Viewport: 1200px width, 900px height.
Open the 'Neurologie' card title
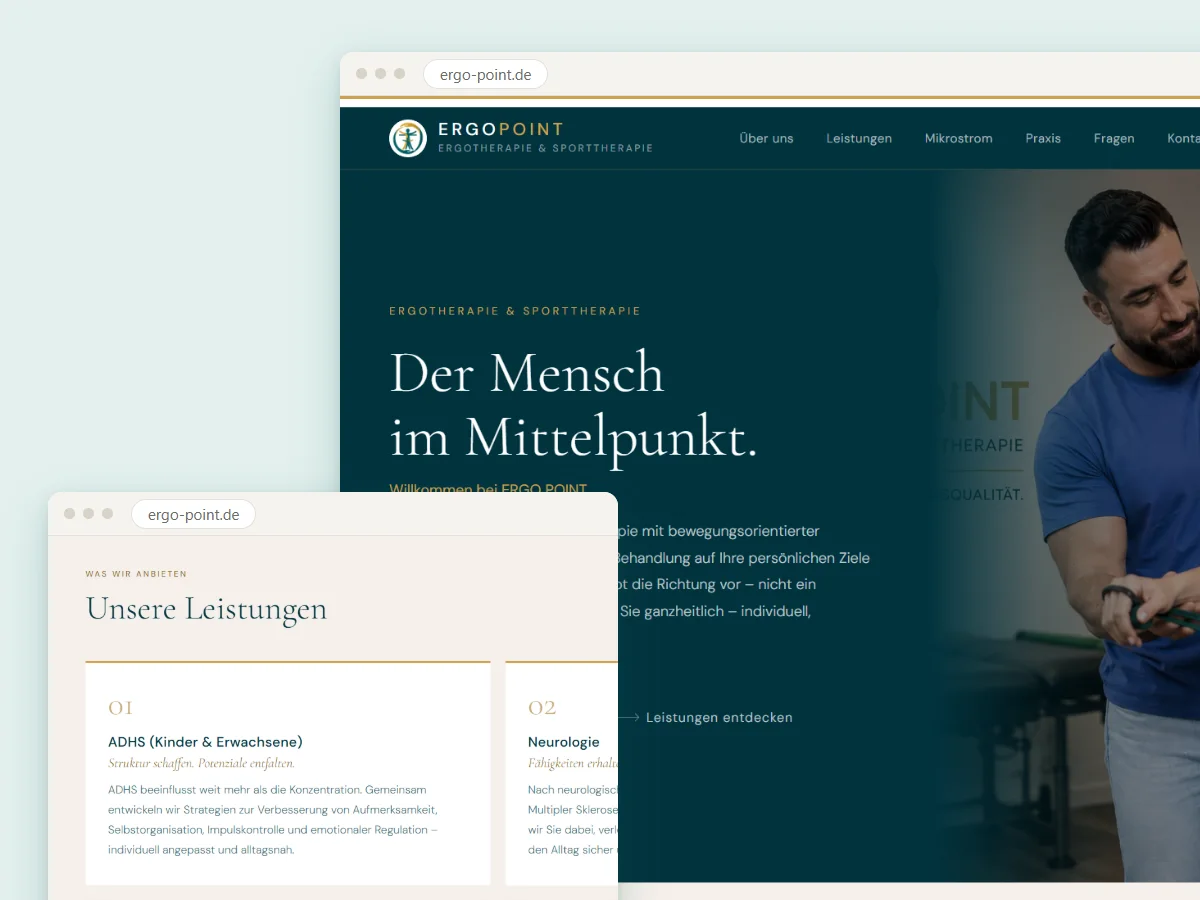pos(564,742)
